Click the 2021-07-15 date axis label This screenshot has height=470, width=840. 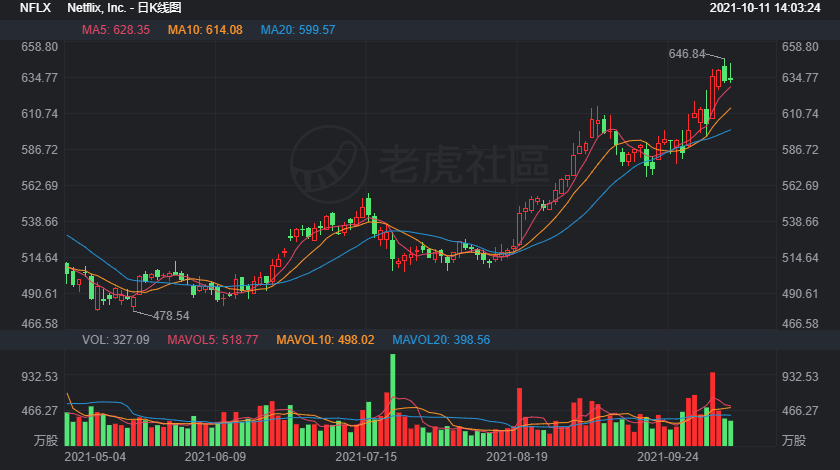[366, 457]
